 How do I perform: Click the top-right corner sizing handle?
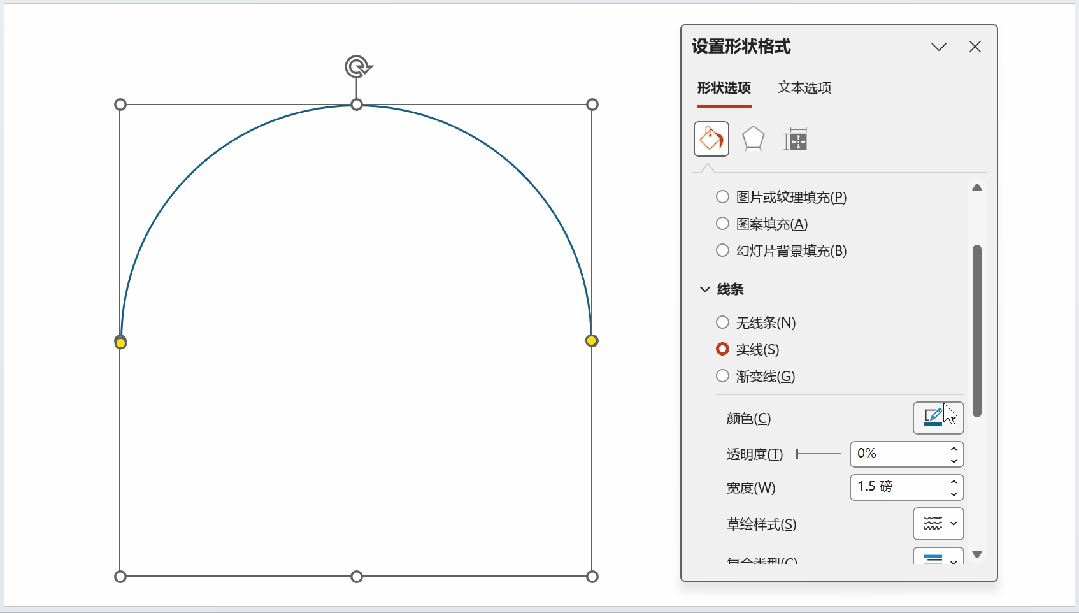592,105
